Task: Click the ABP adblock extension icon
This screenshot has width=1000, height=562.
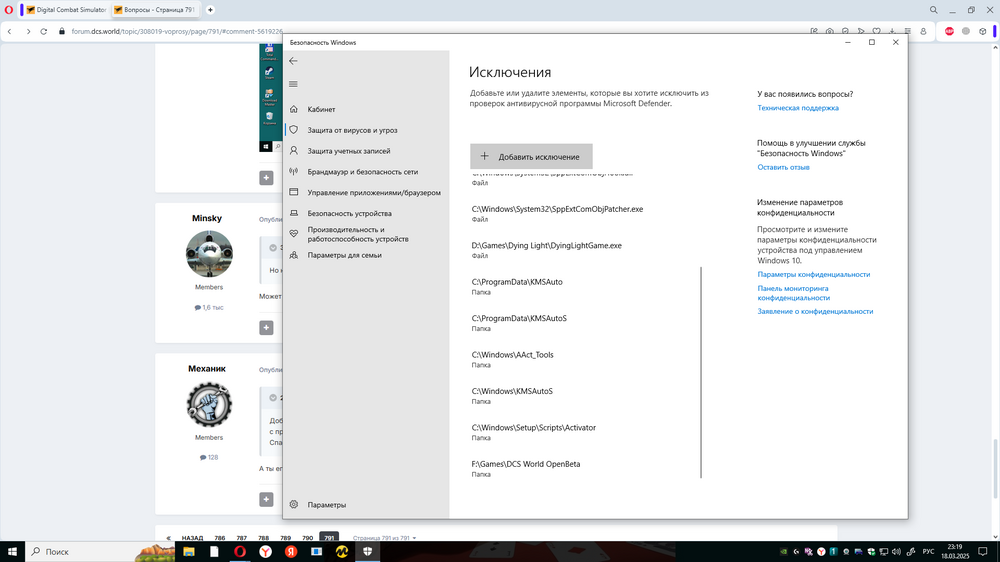Action: [x=949, y=31]
